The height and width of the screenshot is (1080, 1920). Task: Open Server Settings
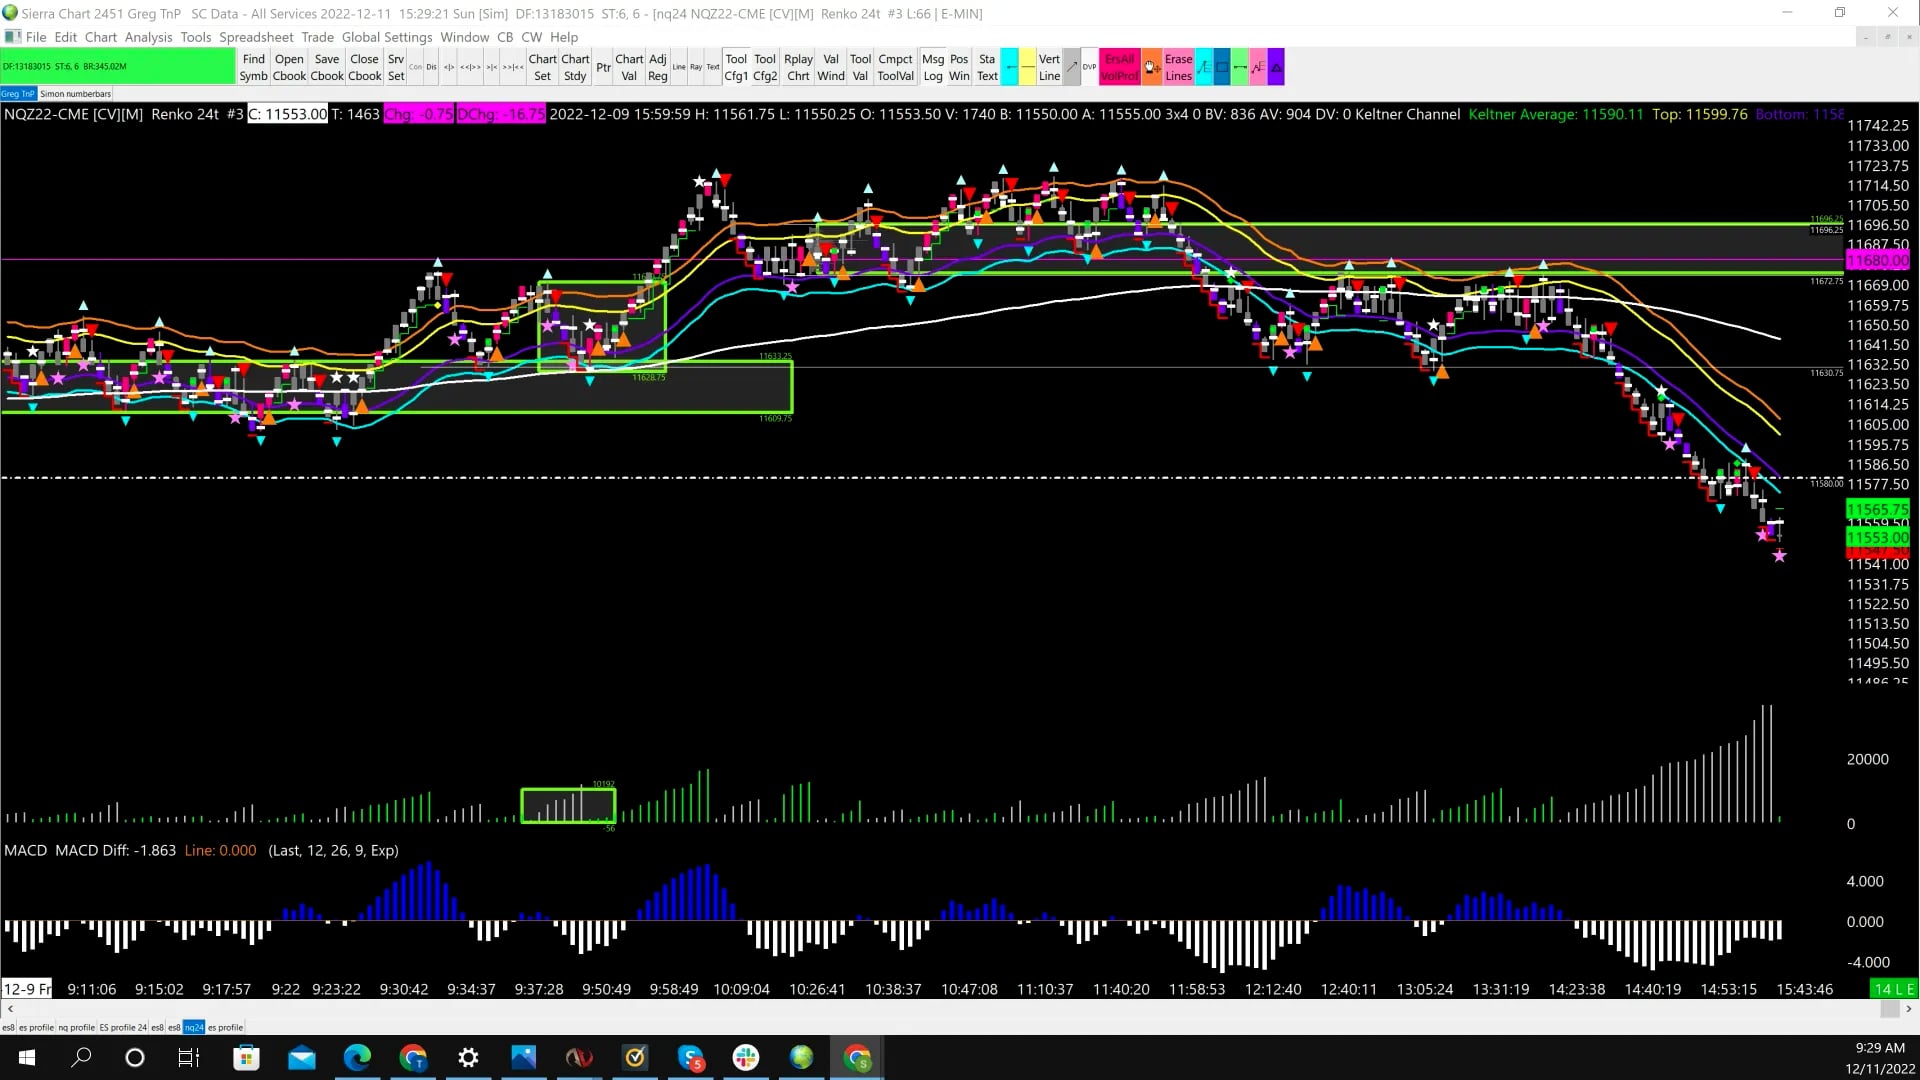point(396,67)
